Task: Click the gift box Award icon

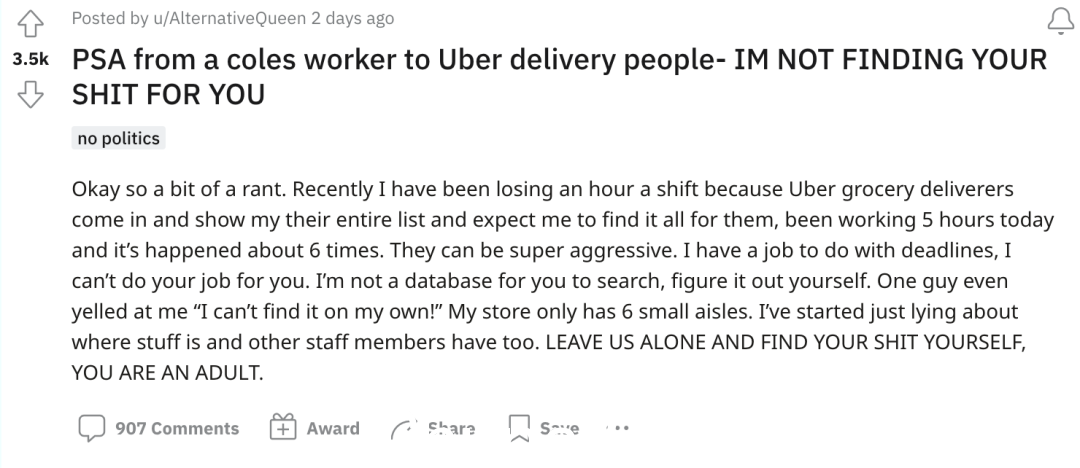Action: pyautogui.click(x=282, y=427)
